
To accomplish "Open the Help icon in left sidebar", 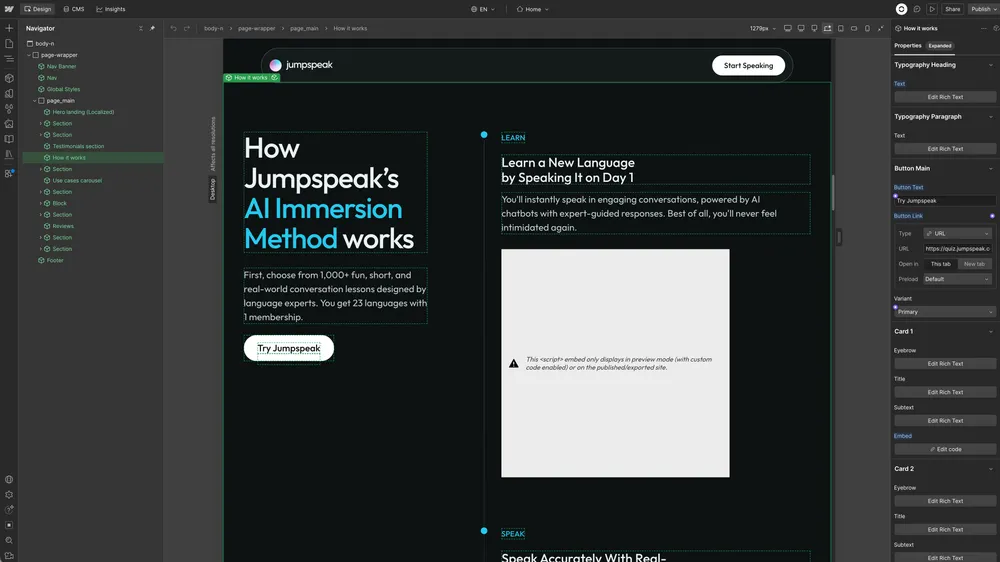I will (x=9, y=510).
